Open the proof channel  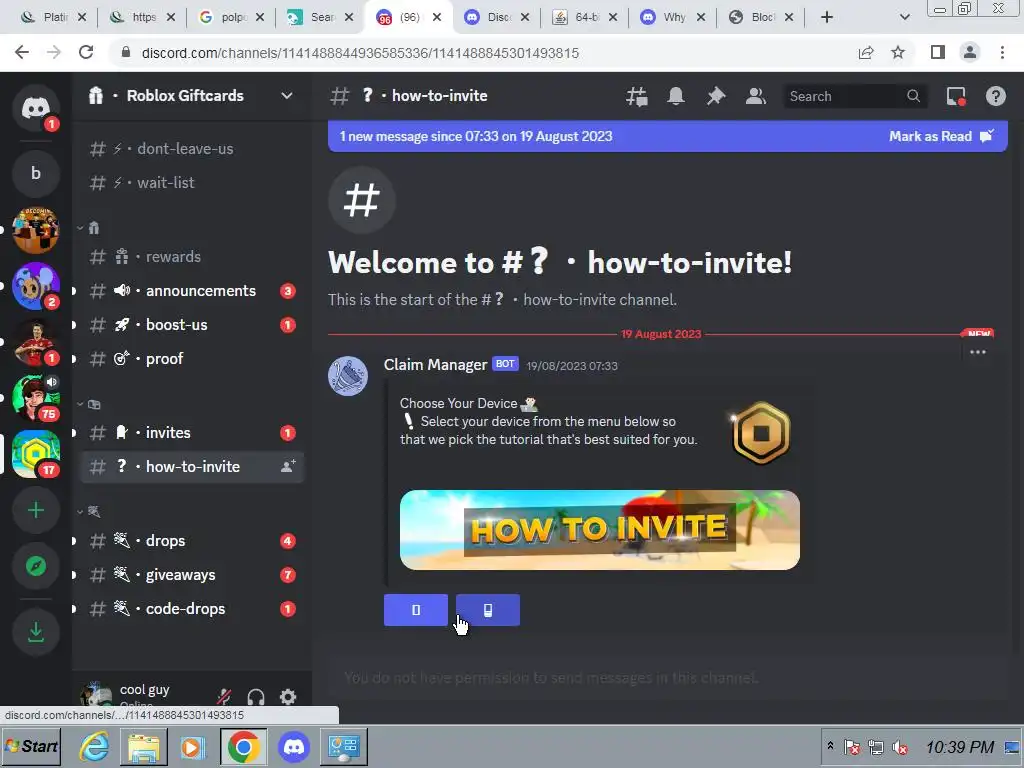(x=192, y=359)
